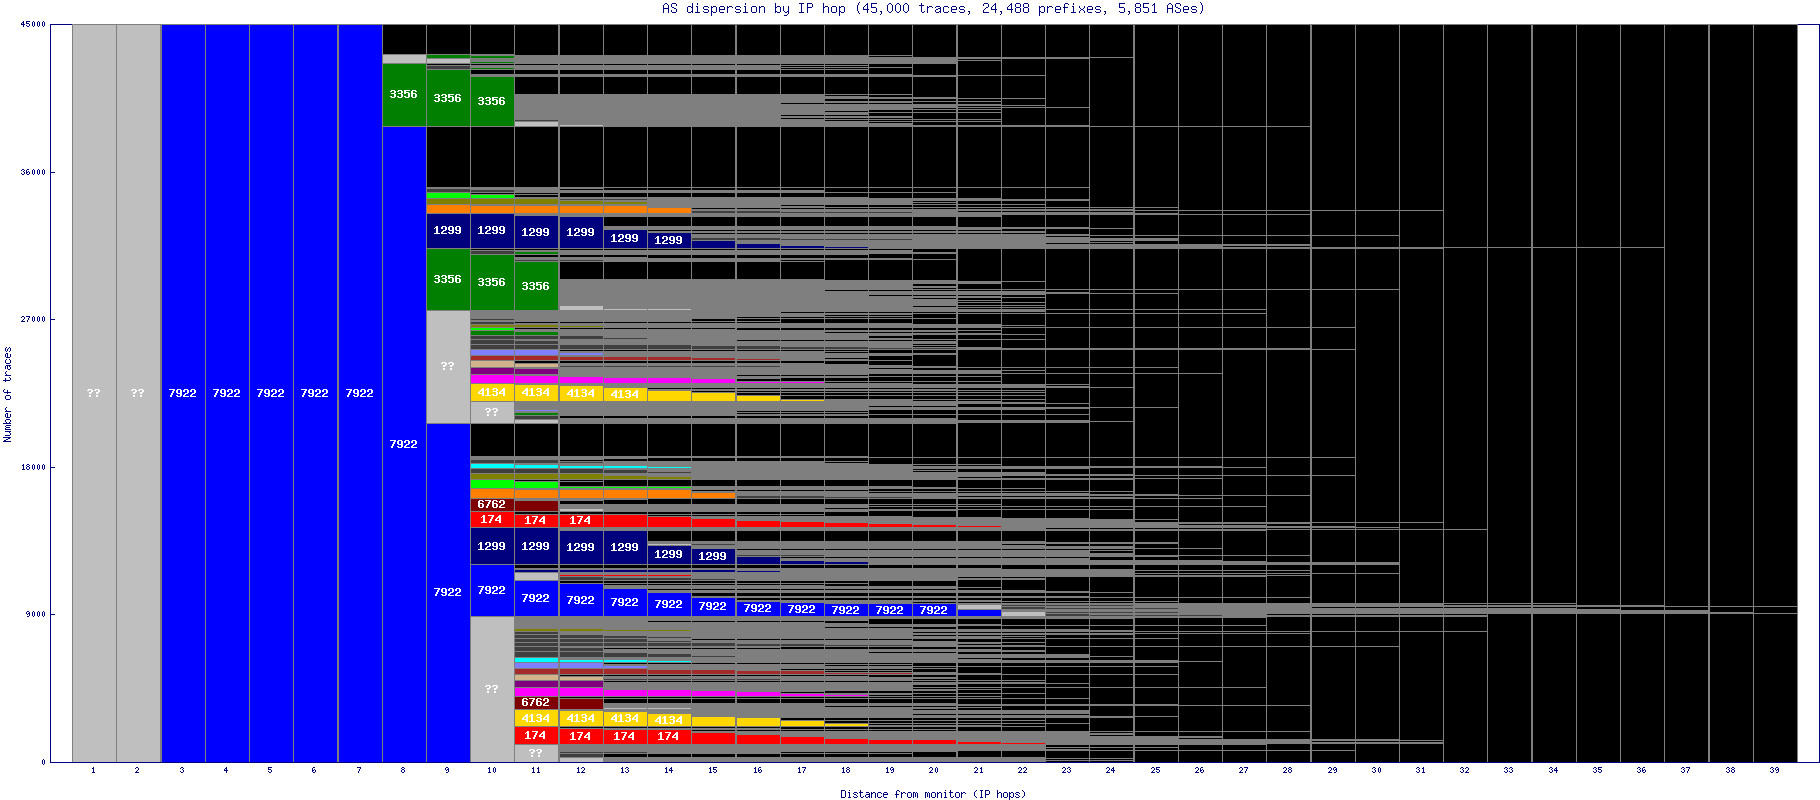1820x800 pixels.
Task: Select the blue 7922 block in hop 14 column
Action: [x=669, y=604]
